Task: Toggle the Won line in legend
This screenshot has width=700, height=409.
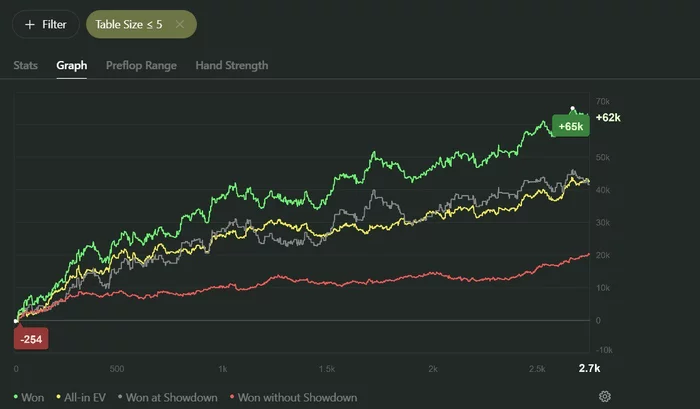Action: click(x=32, y=397)
